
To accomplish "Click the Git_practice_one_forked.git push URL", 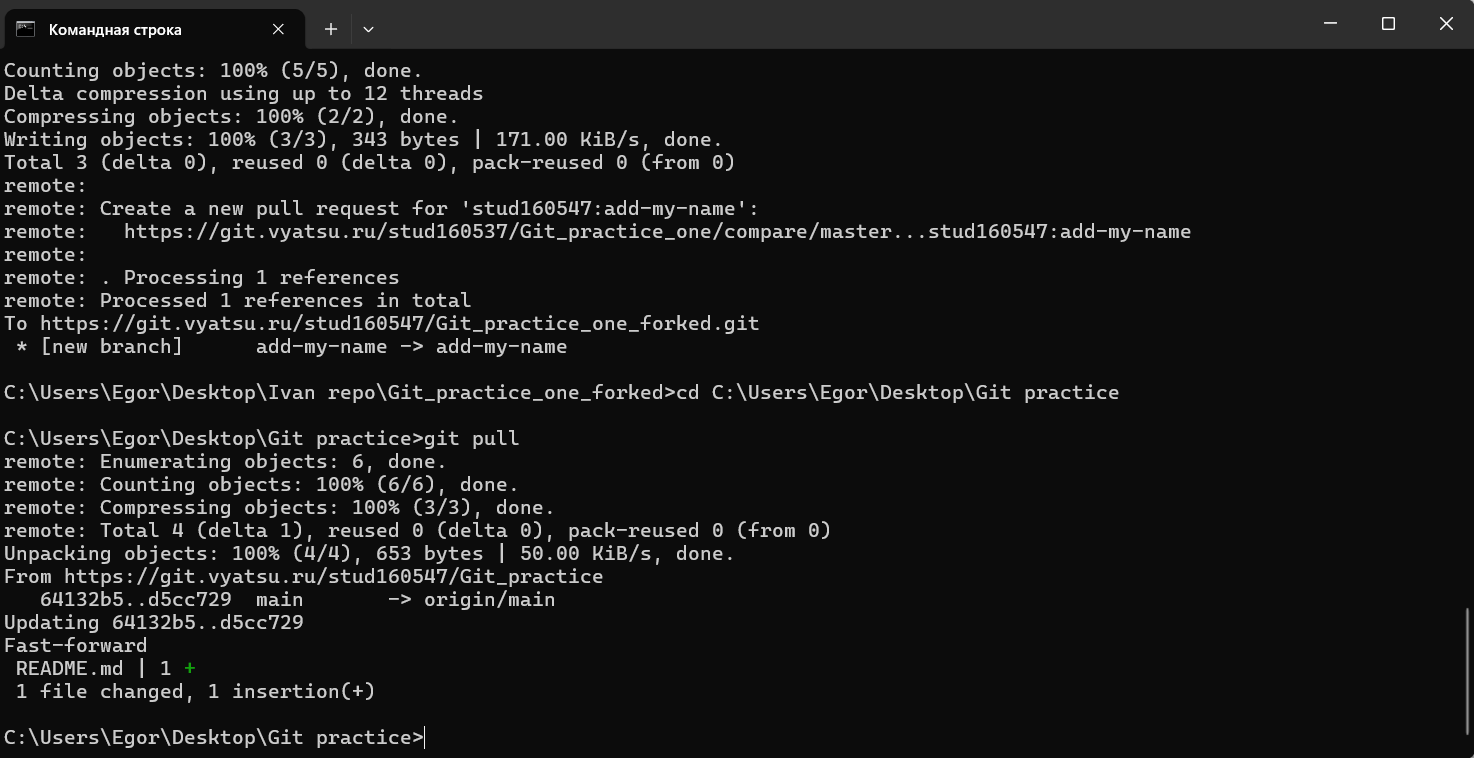I will point(399,324).
